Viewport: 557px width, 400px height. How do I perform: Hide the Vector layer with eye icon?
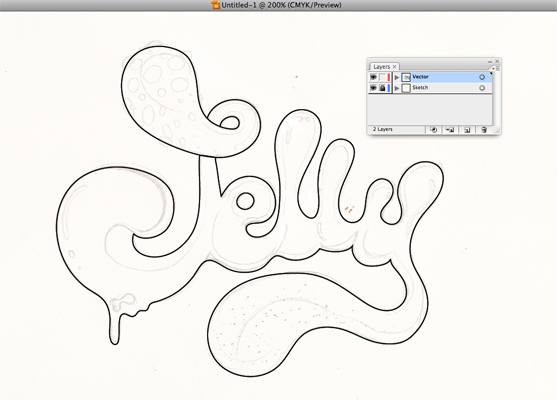click(x=373, y=77)
